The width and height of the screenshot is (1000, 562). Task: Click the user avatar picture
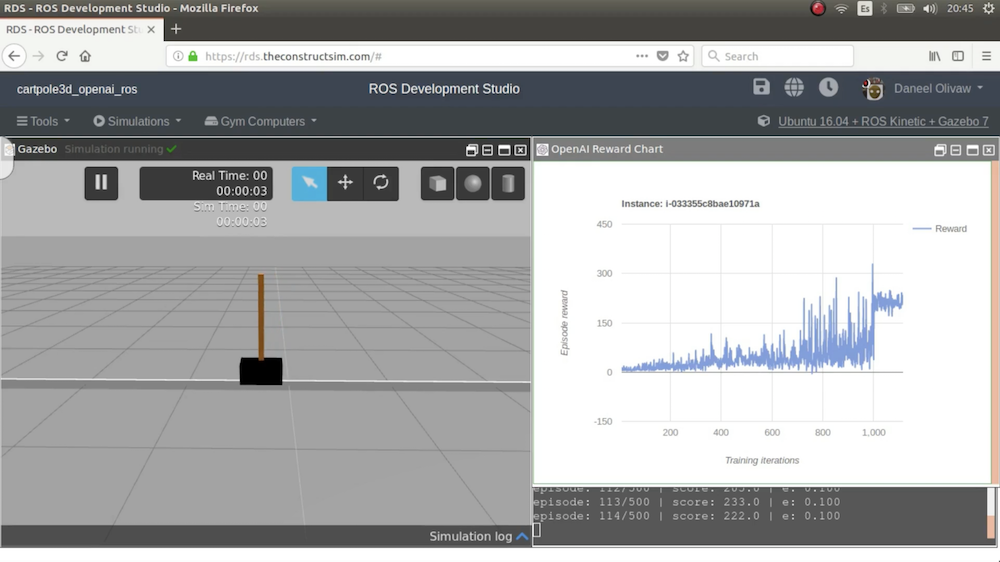[872, 89]
